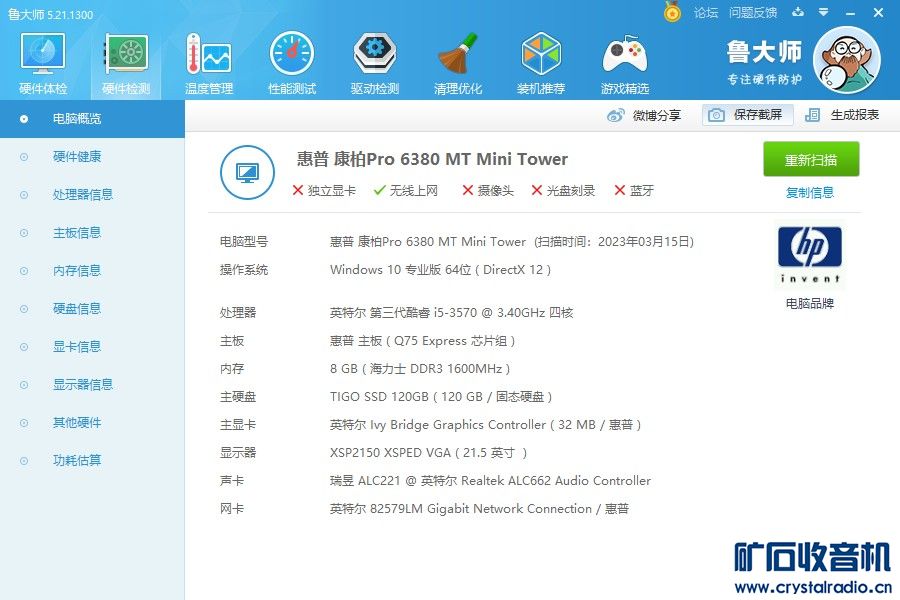
Task: Click the 鲁大师 5.21.1300 title text
Action: (51, 14)
